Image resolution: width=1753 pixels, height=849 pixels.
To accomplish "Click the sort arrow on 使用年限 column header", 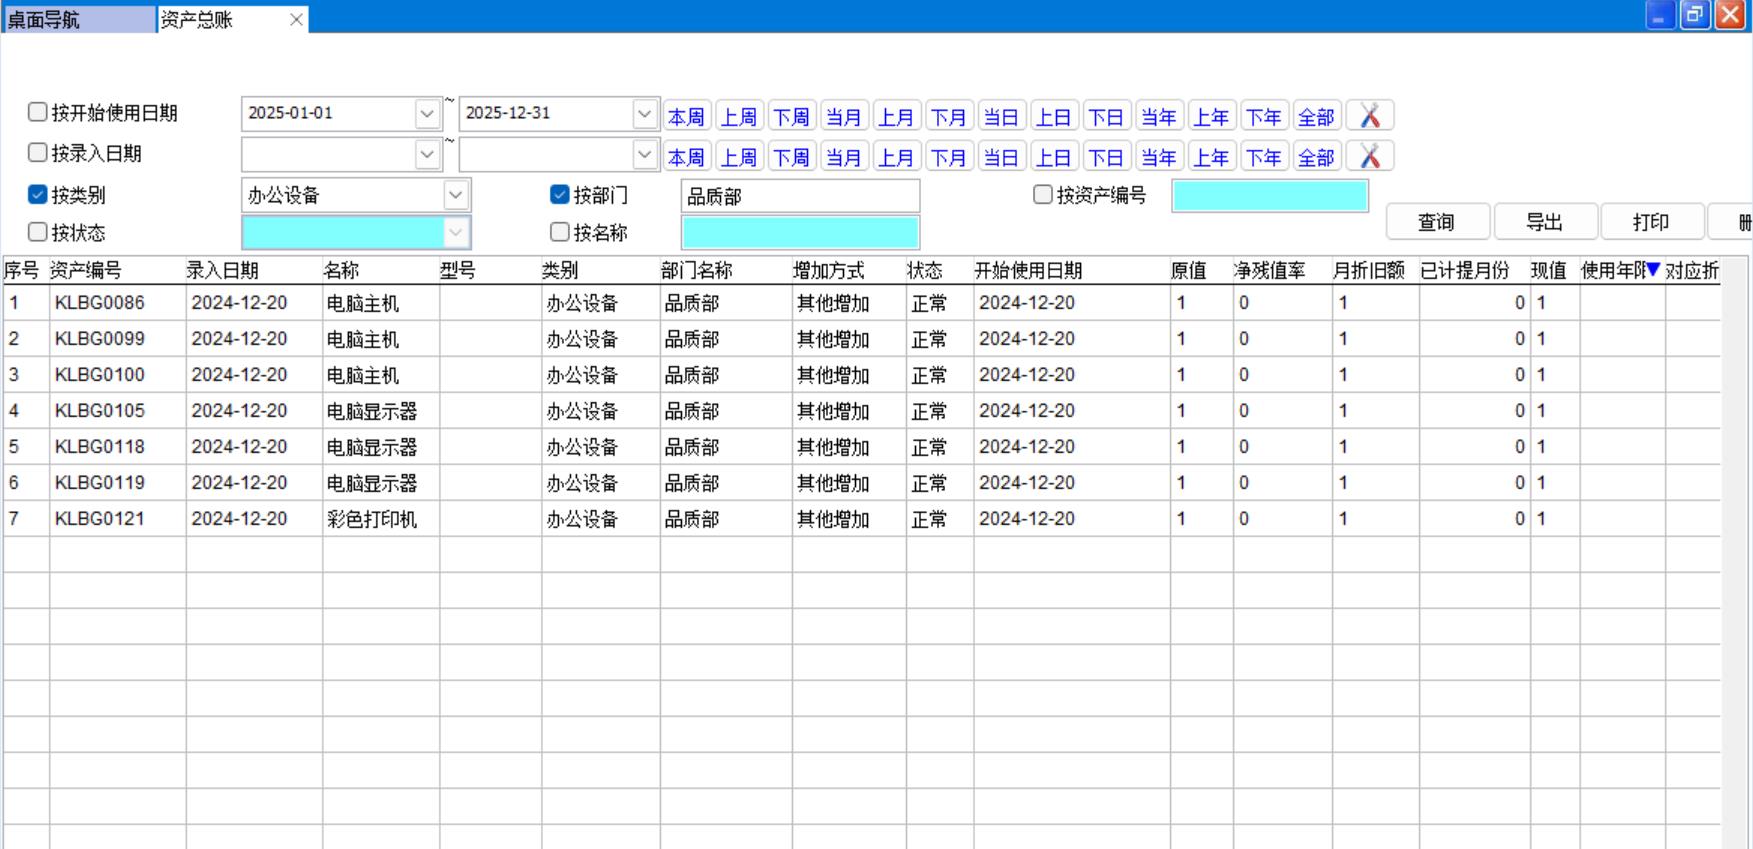I will [1653, 269].
